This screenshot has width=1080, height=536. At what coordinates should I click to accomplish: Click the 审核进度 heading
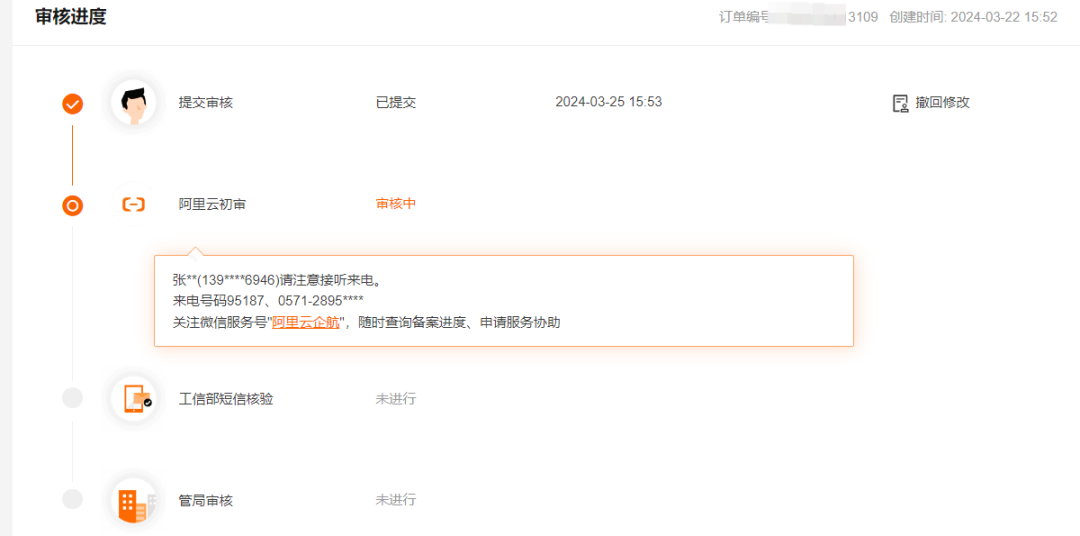71,17
